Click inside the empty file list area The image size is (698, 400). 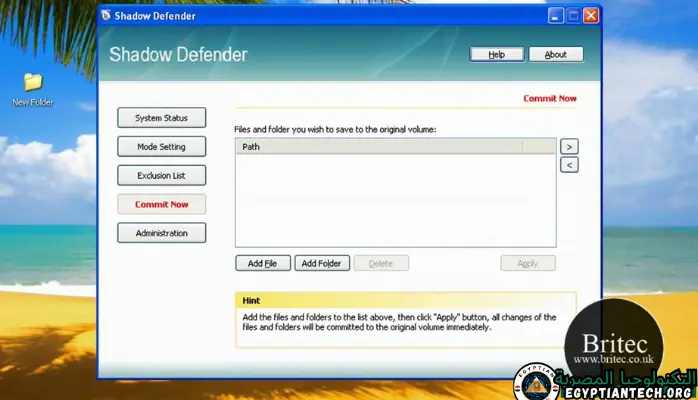pyautogui.click(x=394, y=200)
